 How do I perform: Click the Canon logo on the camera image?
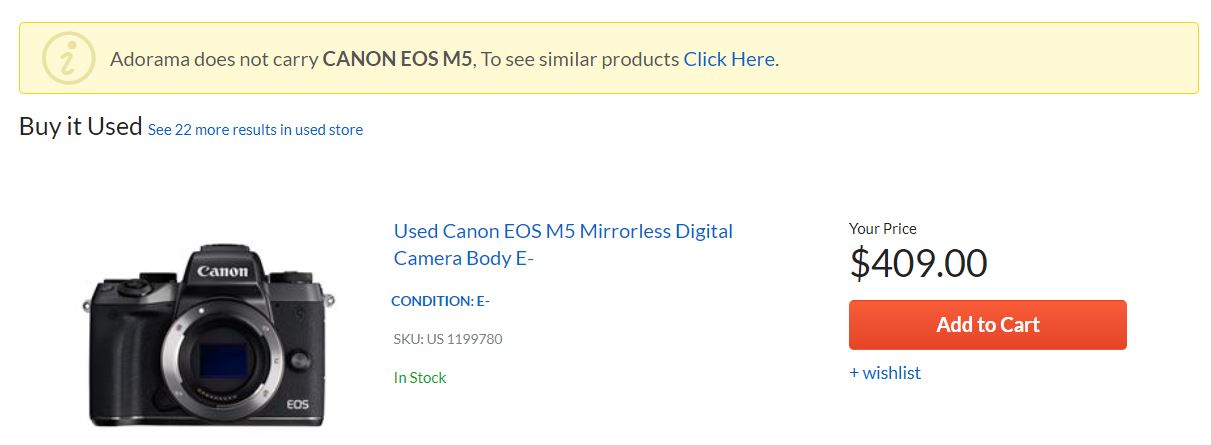[x=222, y=271]
